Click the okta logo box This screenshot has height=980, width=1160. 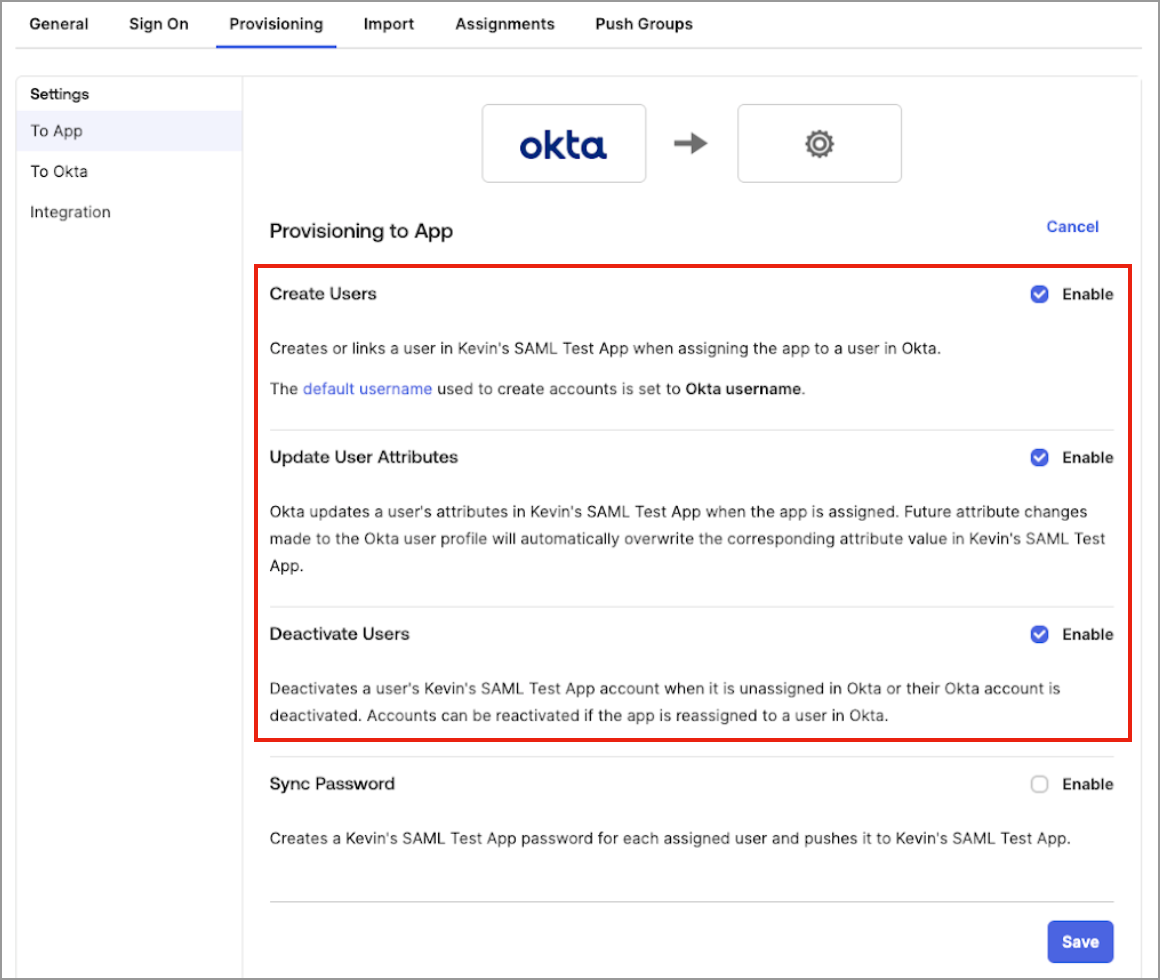tap(564, 143)
